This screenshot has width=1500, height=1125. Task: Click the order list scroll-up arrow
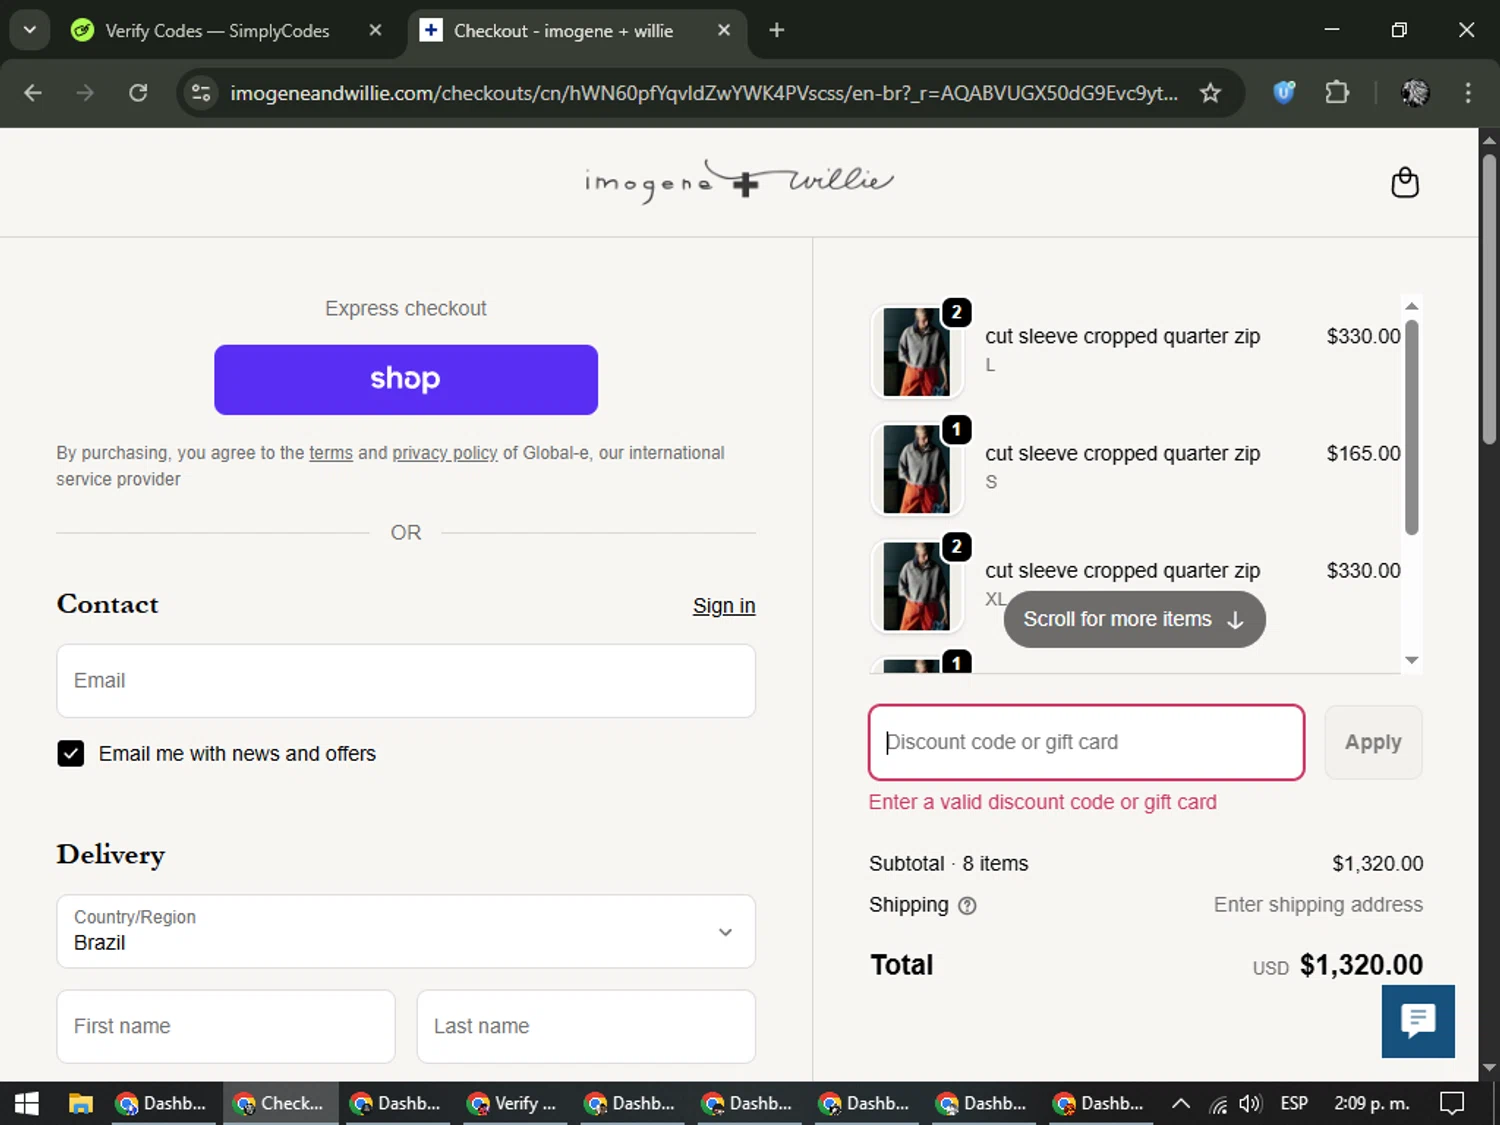click(x=1412, y=306)
